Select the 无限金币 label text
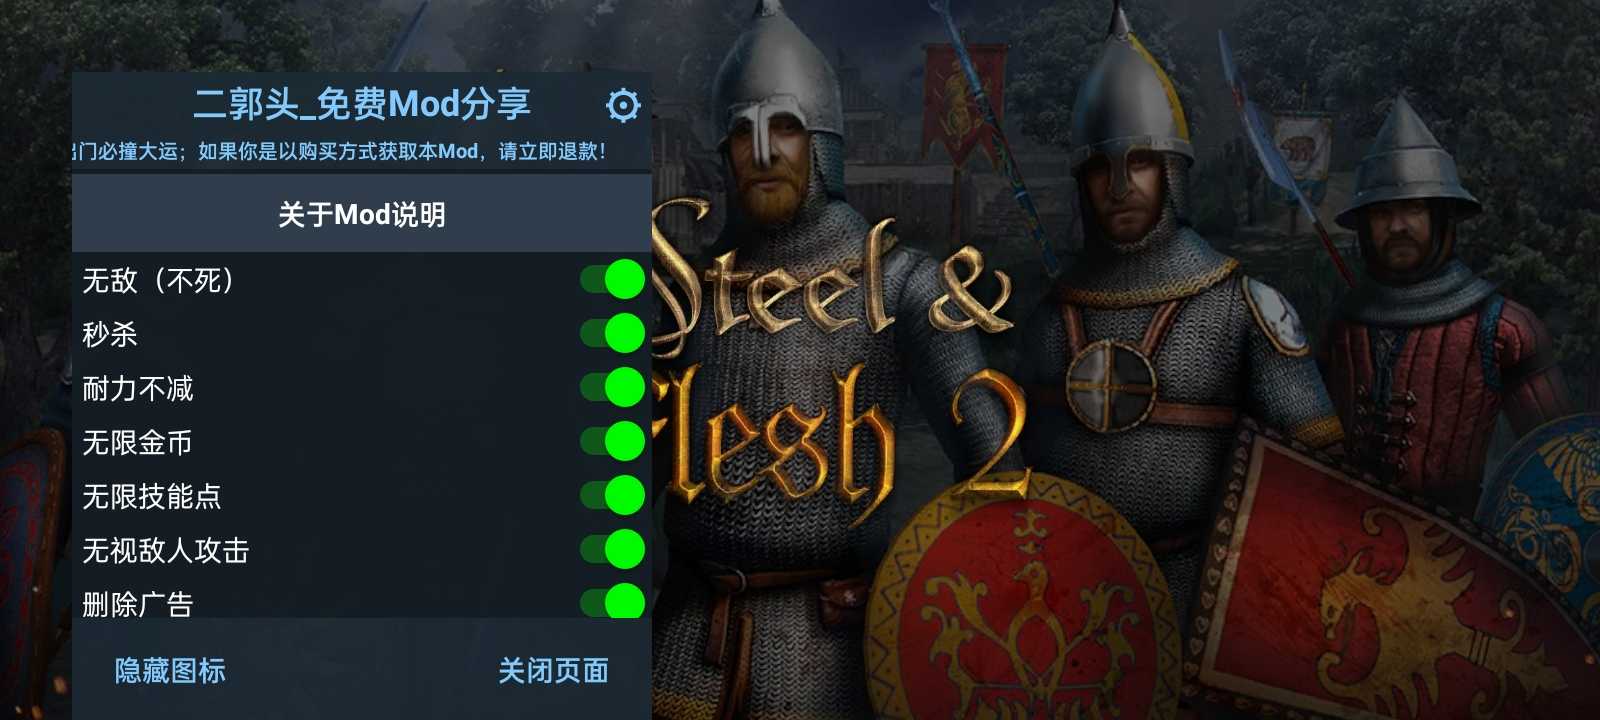1600x720 pixels. [x=137, y=442]
